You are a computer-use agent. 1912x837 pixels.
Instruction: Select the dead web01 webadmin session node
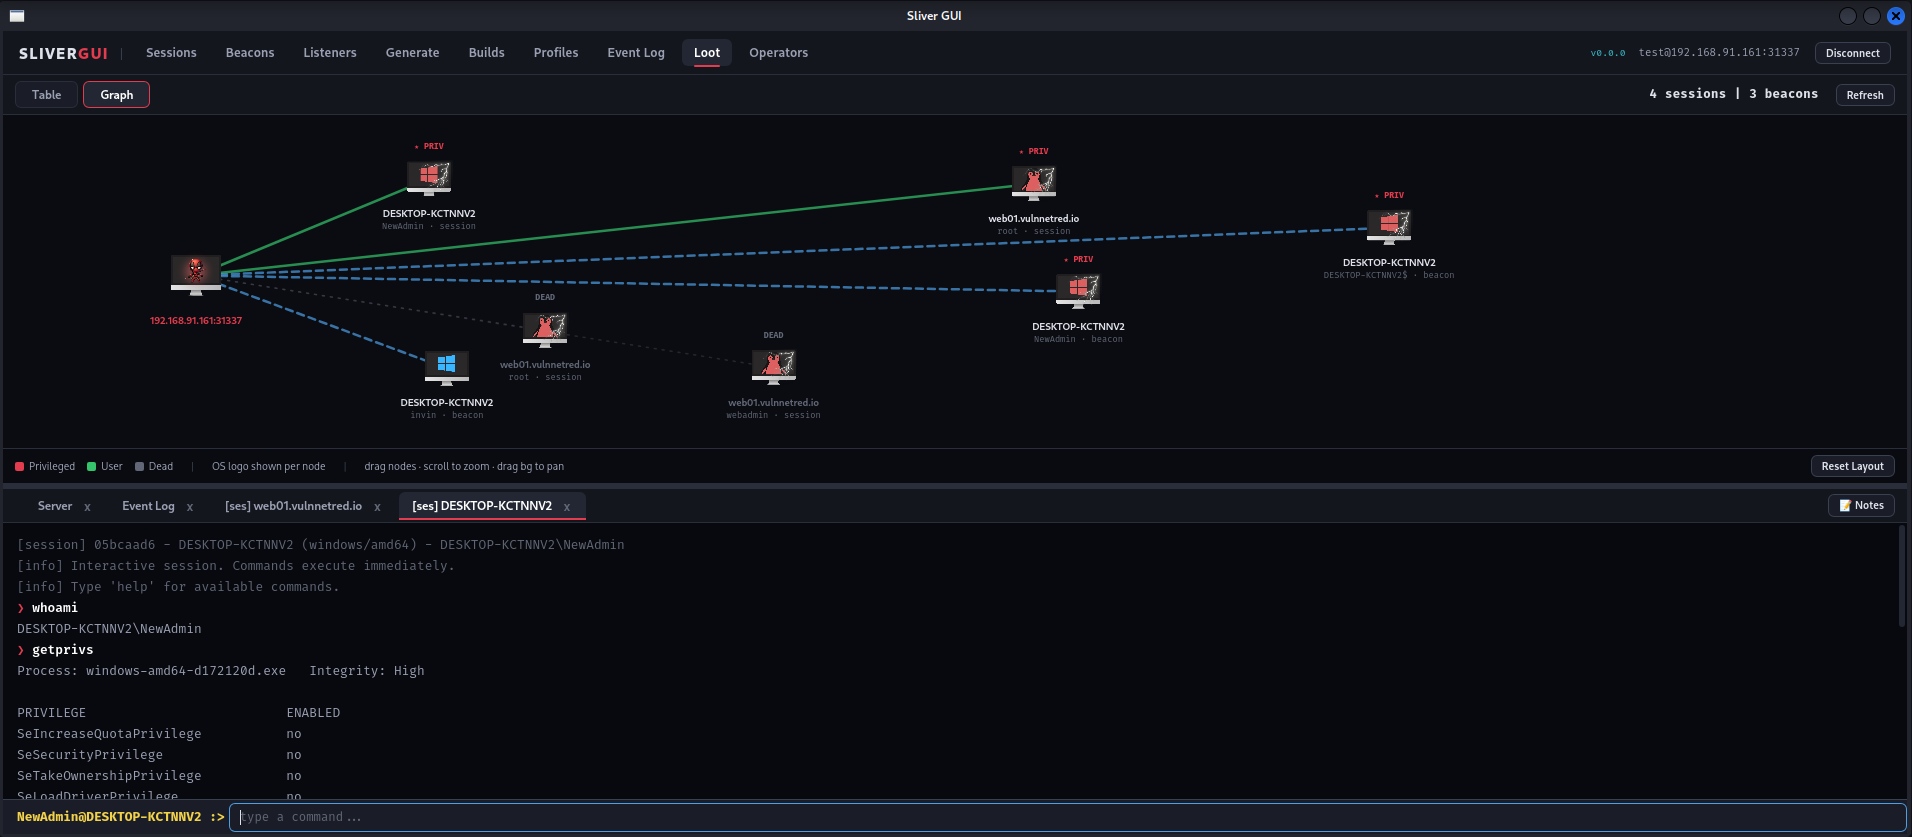[x=774, y=367]
